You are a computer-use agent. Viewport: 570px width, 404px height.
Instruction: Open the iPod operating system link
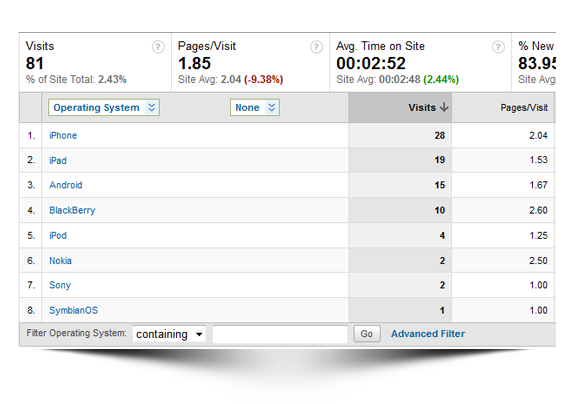(x=58, y=235)
